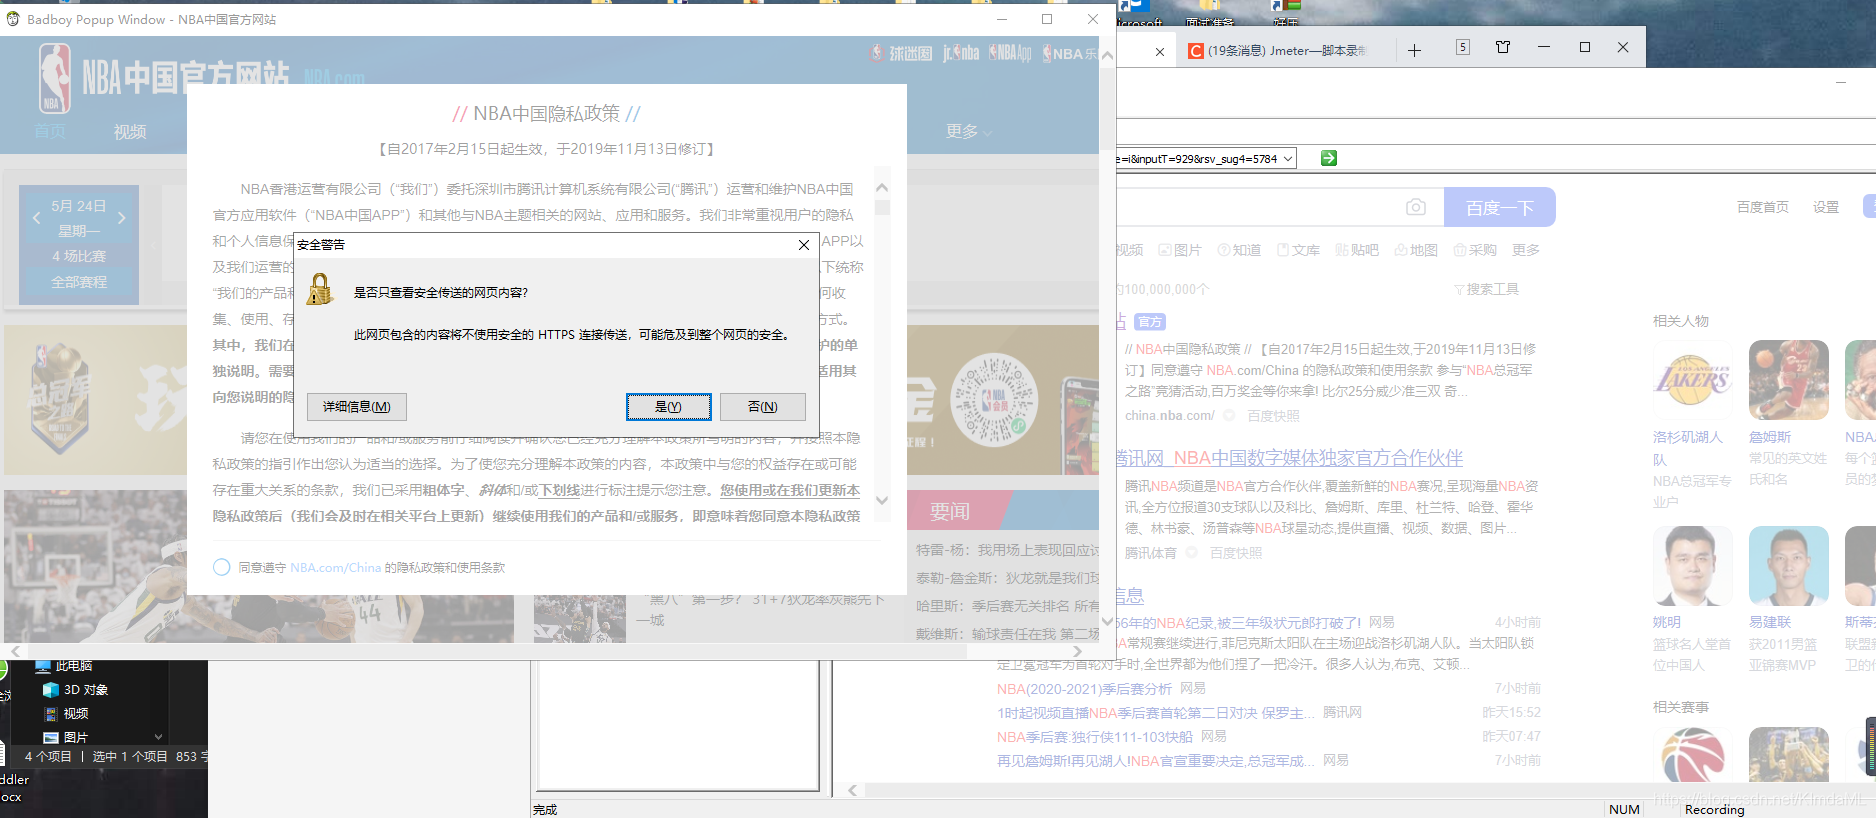The width and height of the screenshot is (1876, 818).
Task: Click the 否(N) button
Action: (x=763, y=407)
